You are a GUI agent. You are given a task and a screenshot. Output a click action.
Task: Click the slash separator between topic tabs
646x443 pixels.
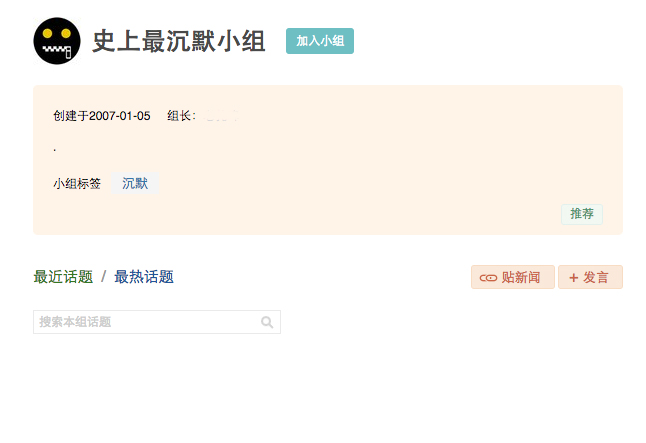103,277
